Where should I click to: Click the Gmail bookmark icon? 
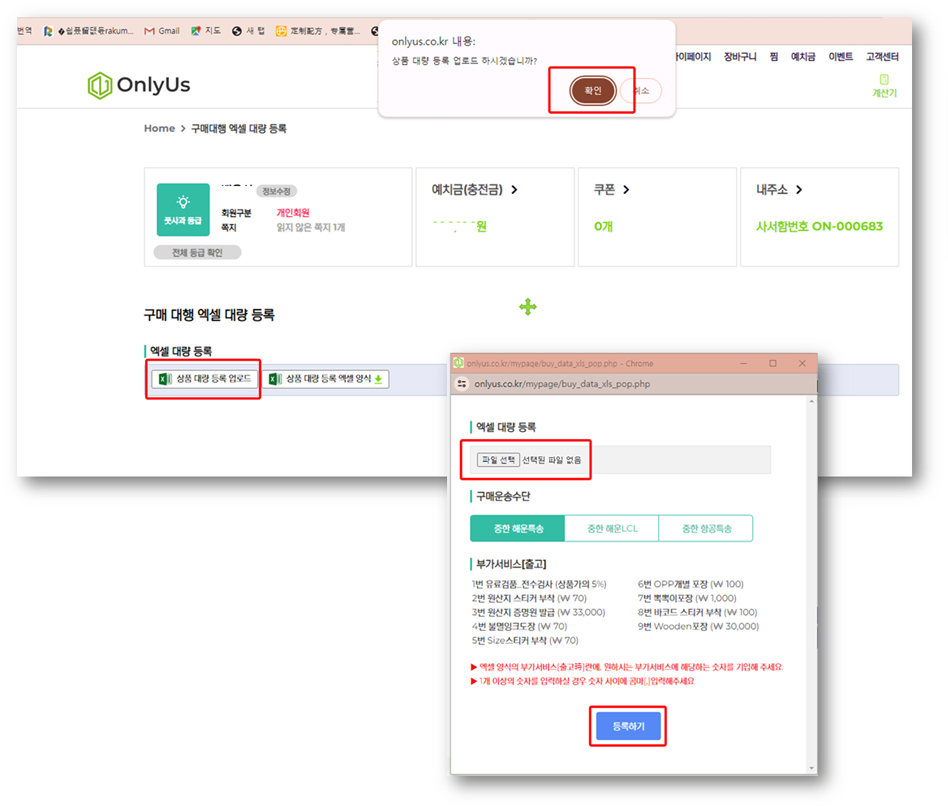(149, 31)
